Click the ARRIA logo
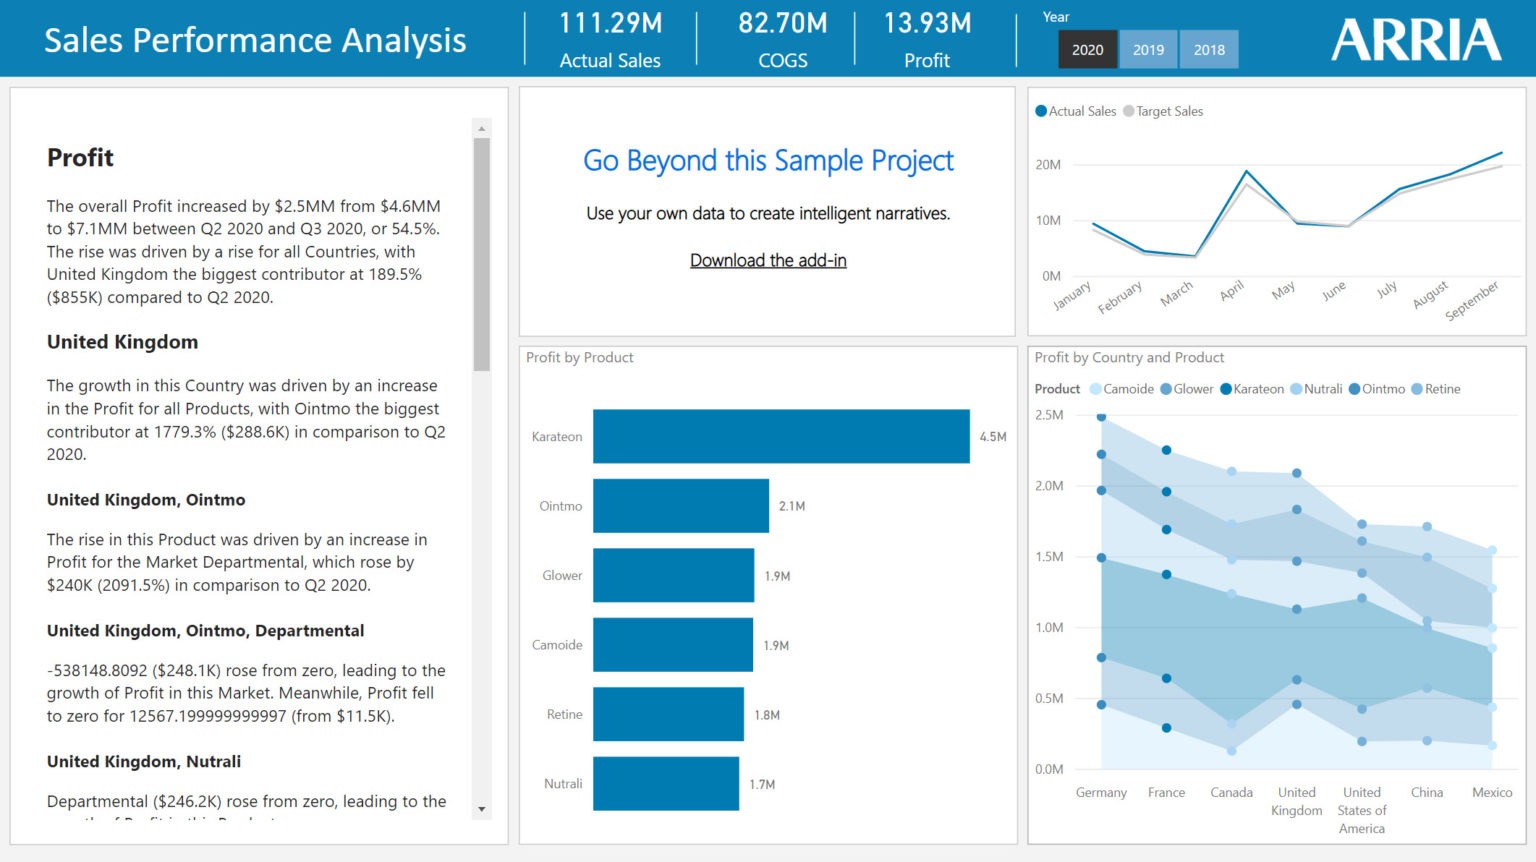Image resolution: width=1536 pixels, height=862 pixels. [x=1415, y=41]
